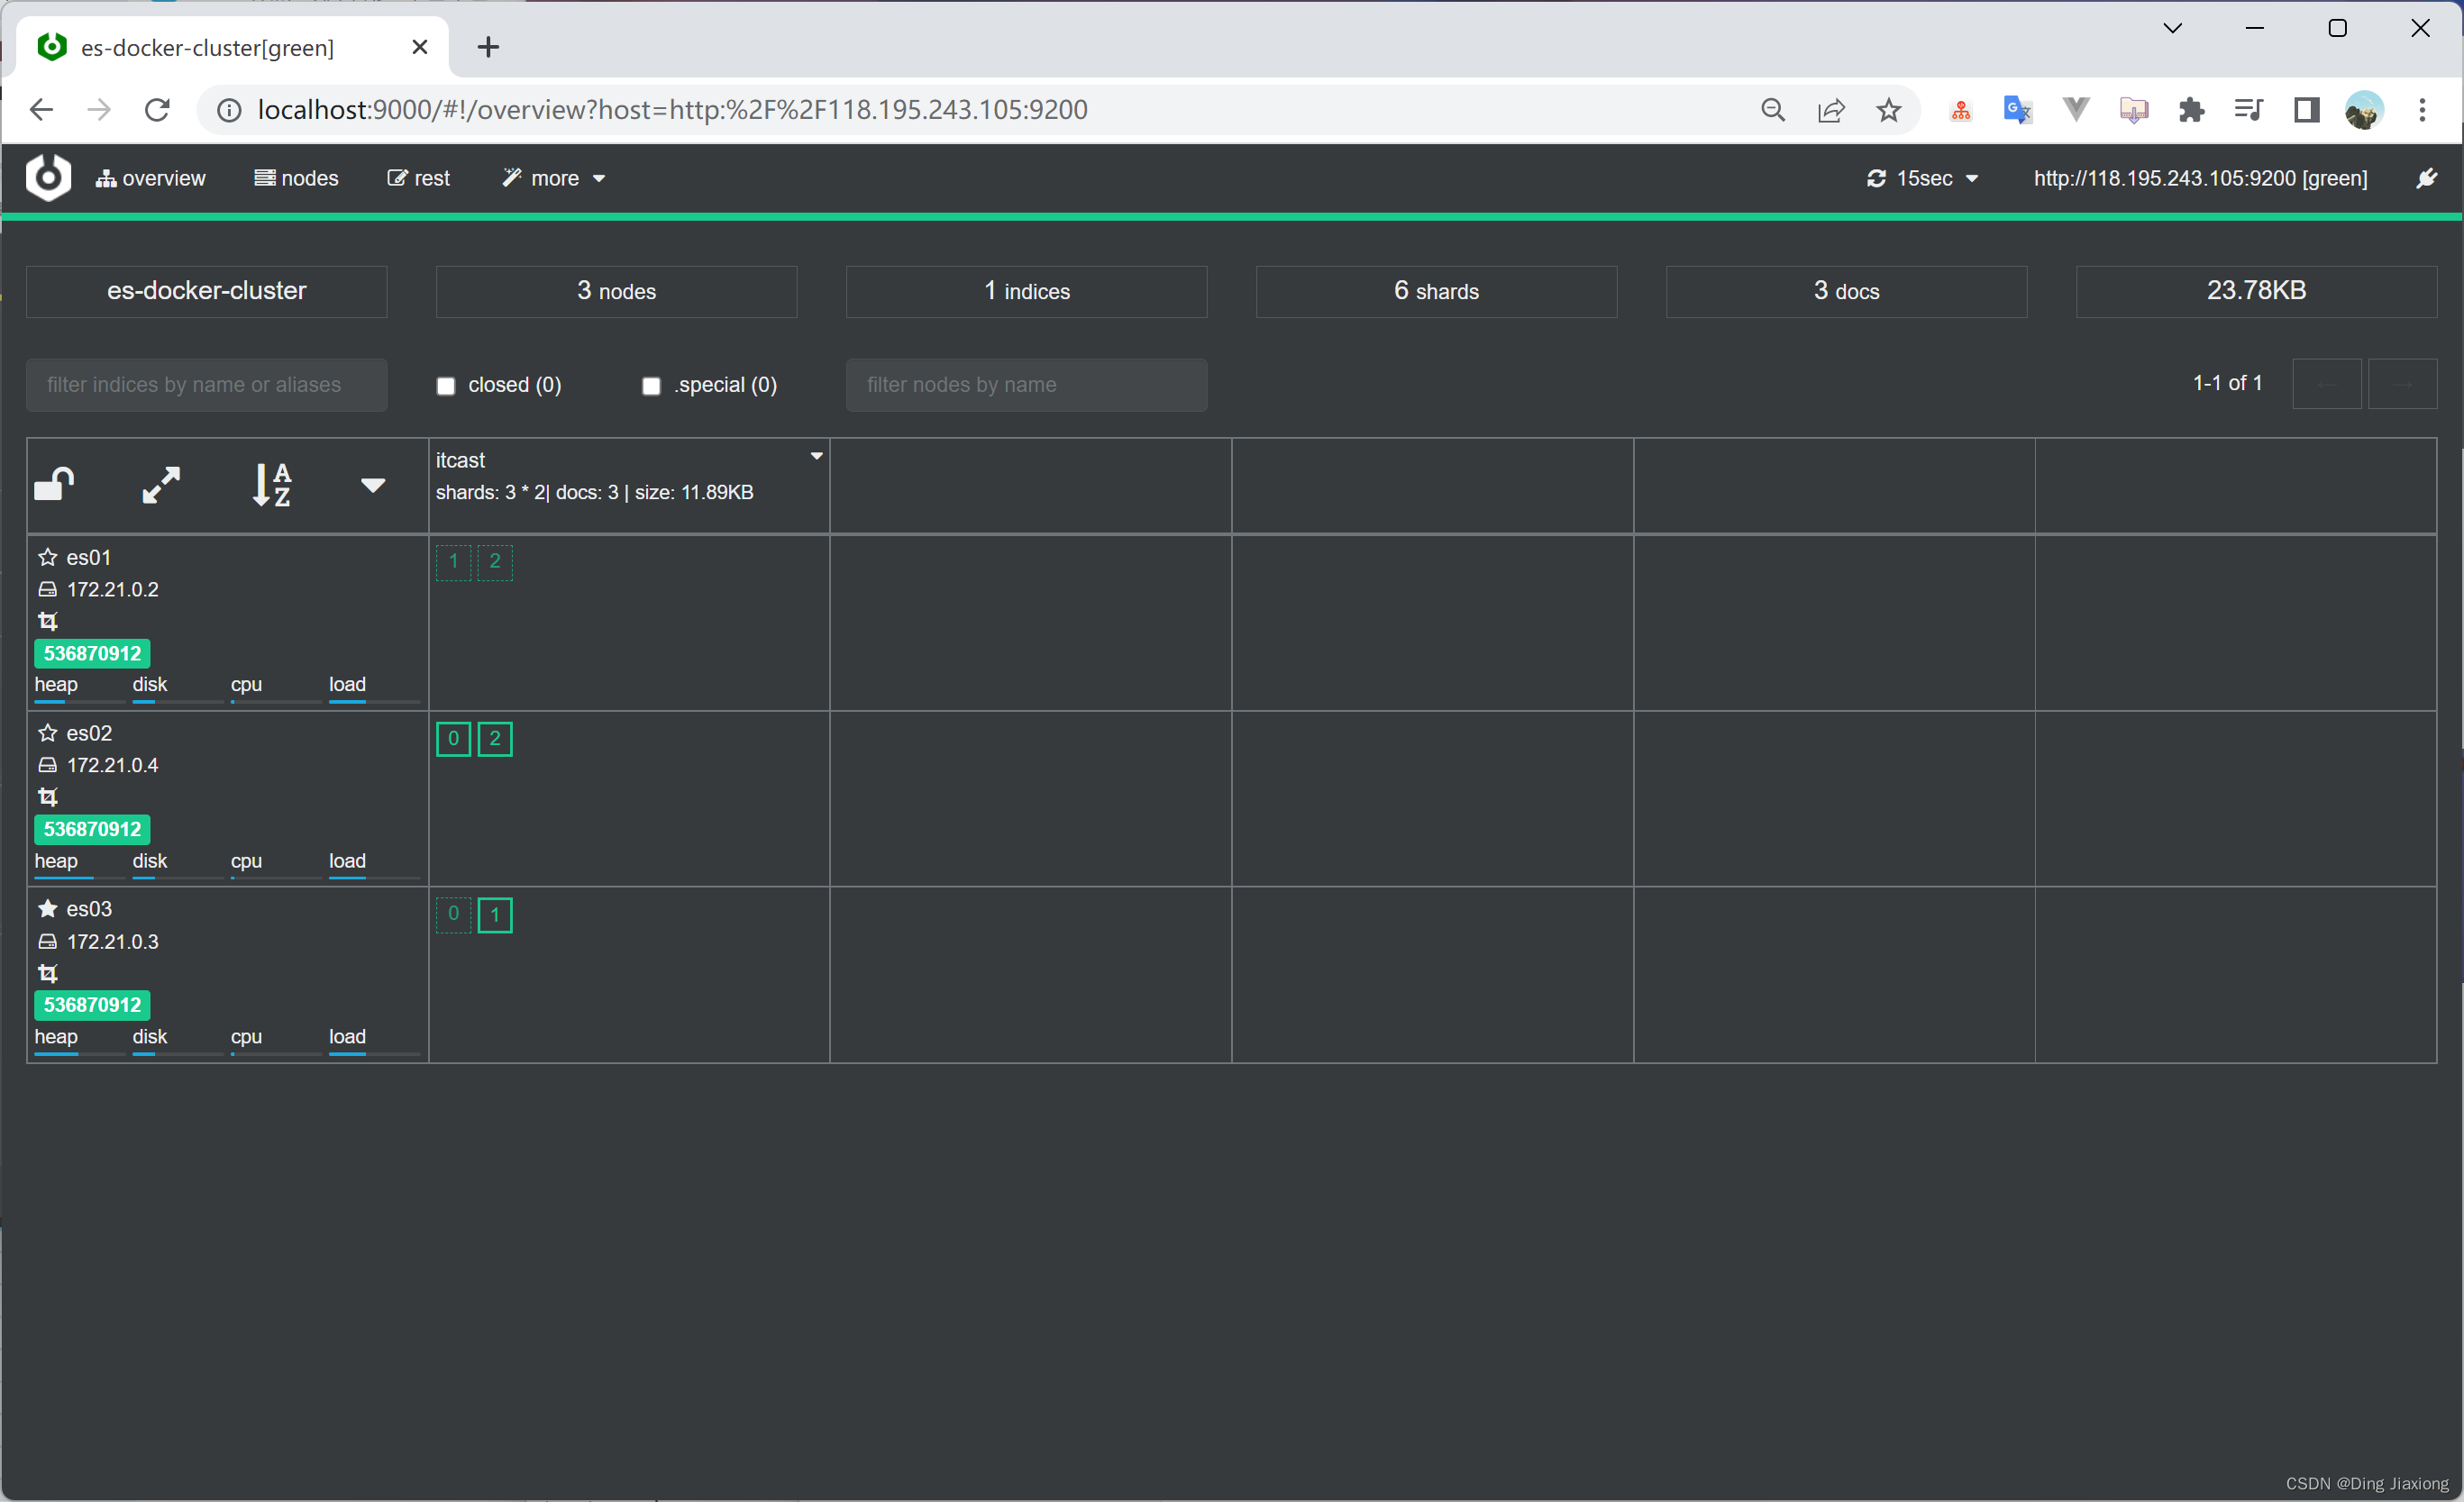Click the star icon beside es01
This screenshot has height=1502, width=2464.
point(47,557)
